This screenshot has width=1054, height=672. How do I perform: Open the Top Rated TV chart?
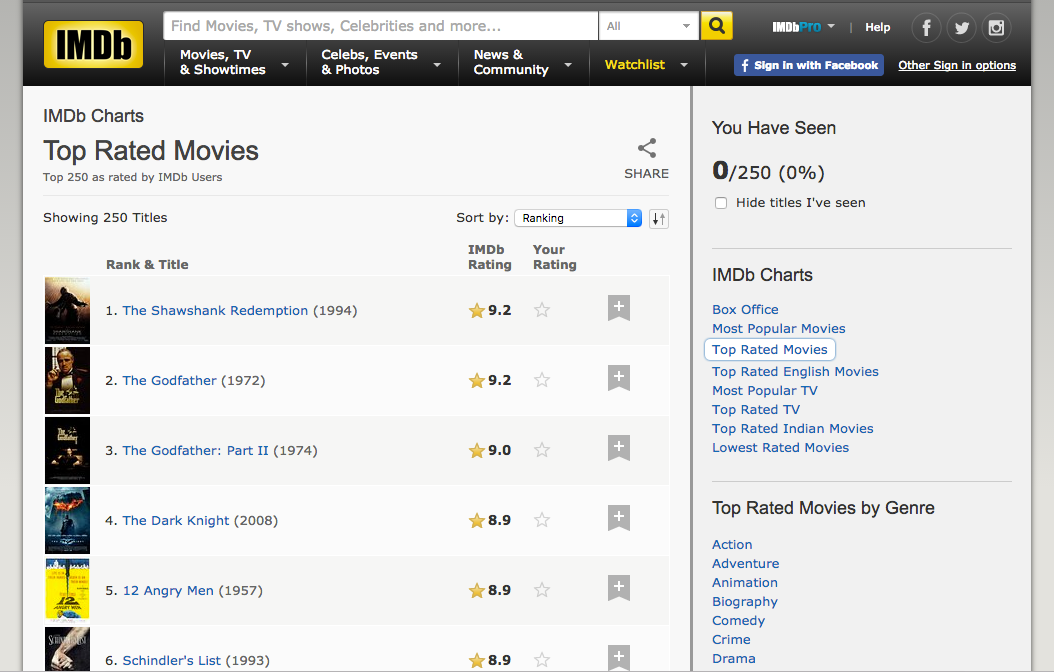pyautogui.click(x=756, y=409)
